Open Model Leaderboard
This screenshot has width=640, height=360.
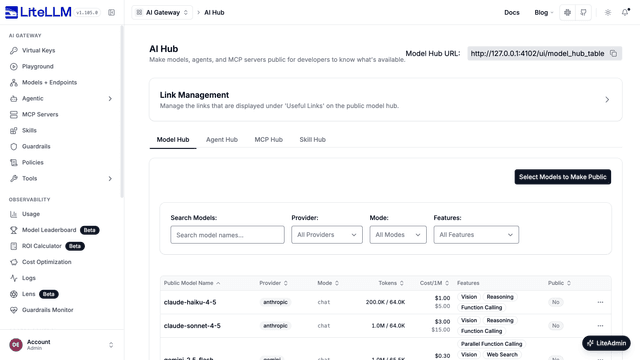point(49,230)
